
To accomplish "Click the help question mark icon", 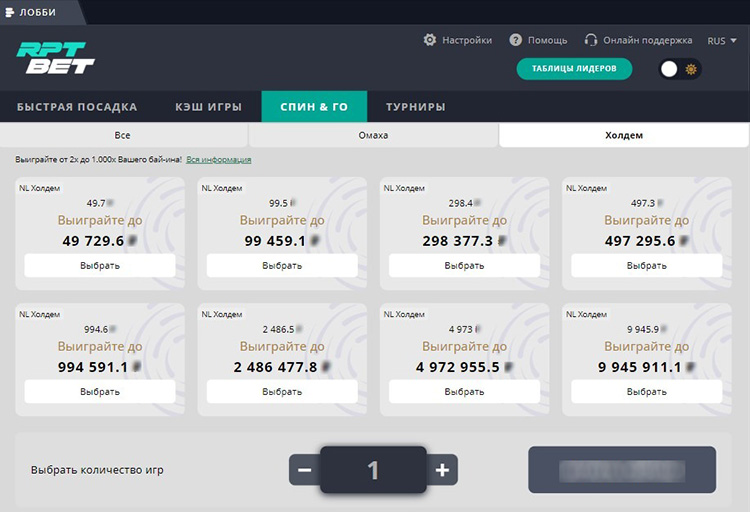I will tap(515, 40).
